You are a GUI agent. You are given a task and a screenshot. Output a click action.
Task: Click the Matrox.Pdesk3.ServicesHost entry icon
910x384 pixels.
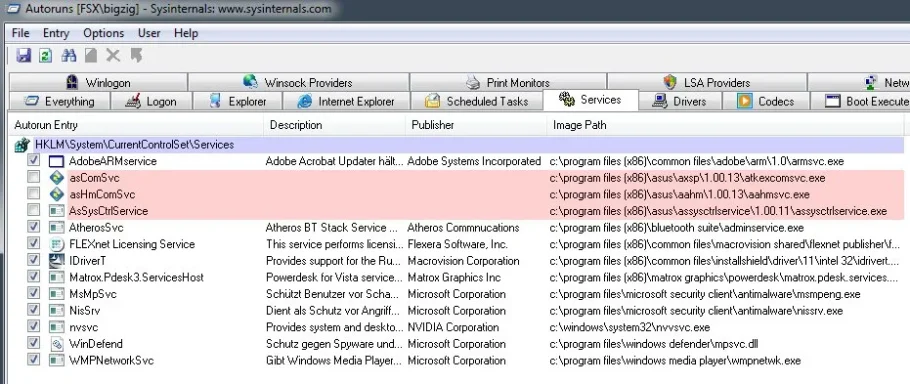click(x=56, y=277)
